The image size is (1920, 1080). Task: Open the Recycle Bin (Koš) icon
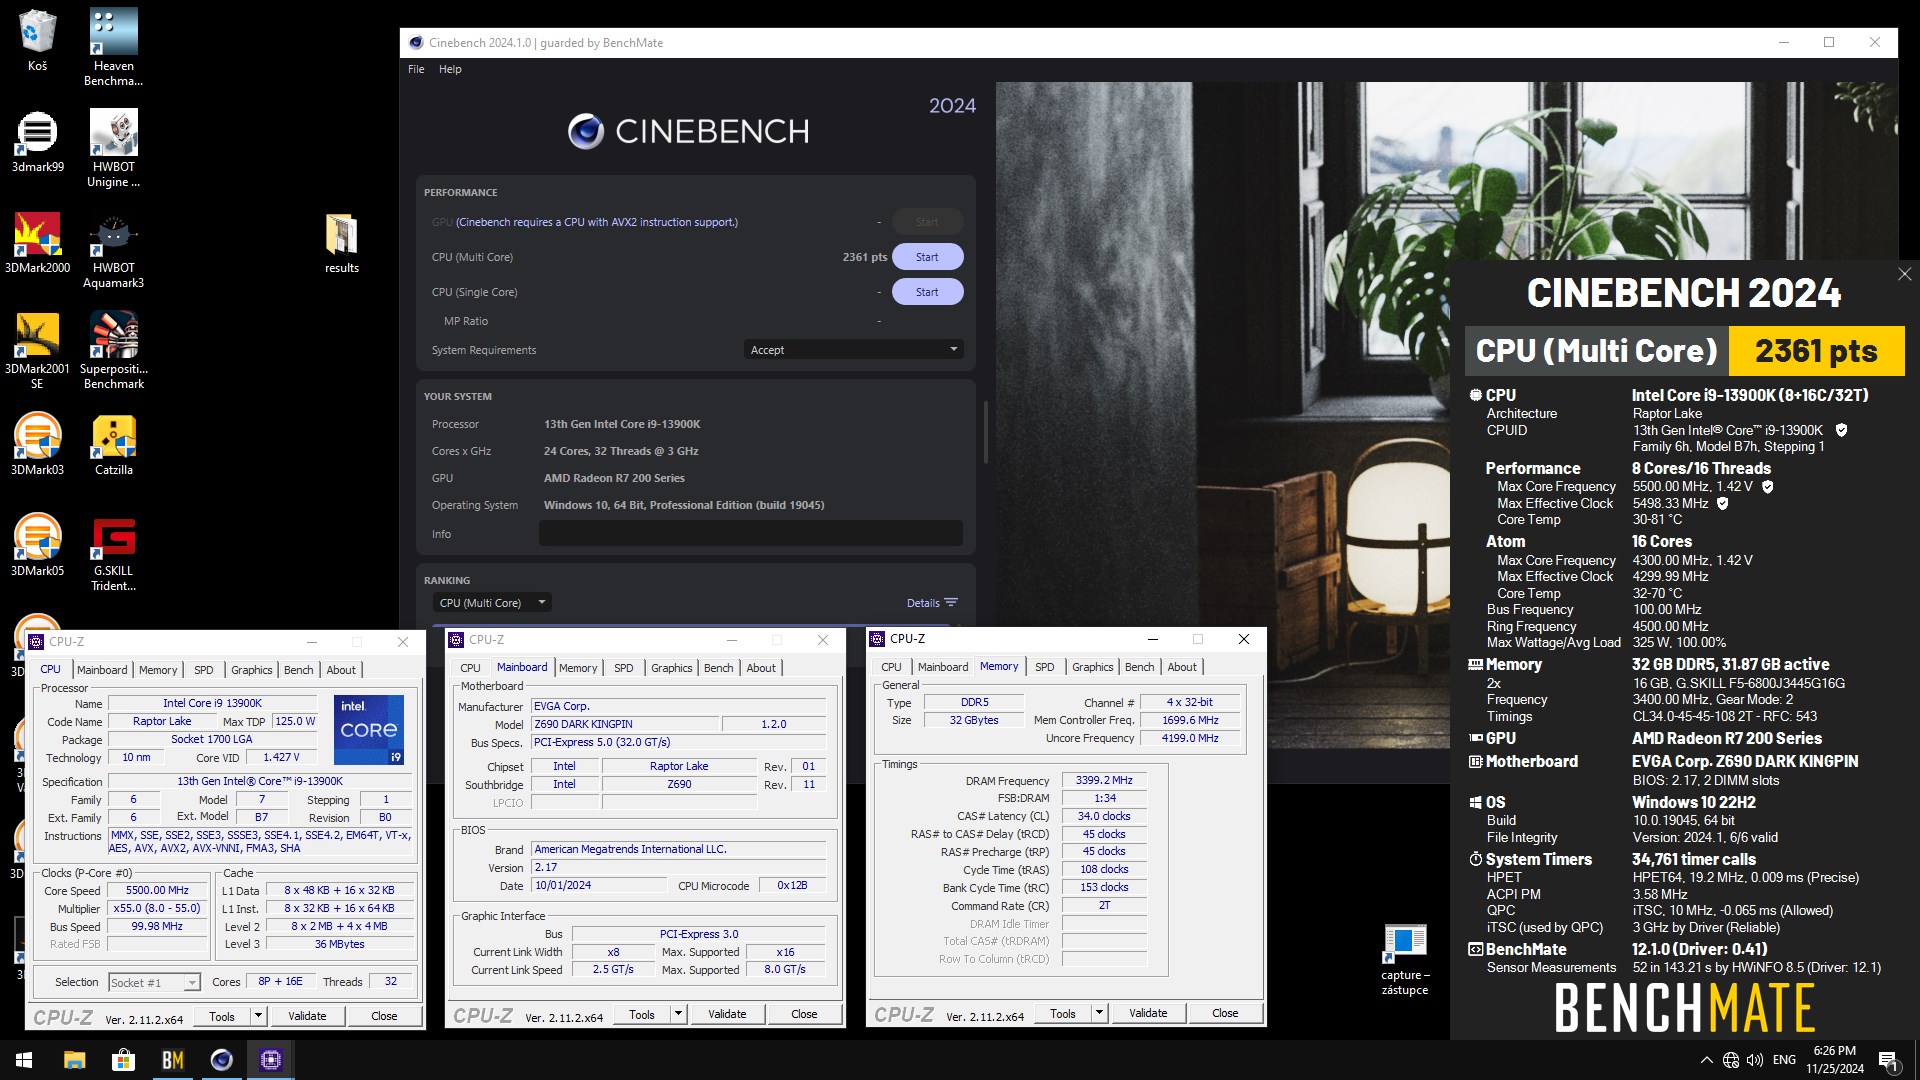click(37, 40)
